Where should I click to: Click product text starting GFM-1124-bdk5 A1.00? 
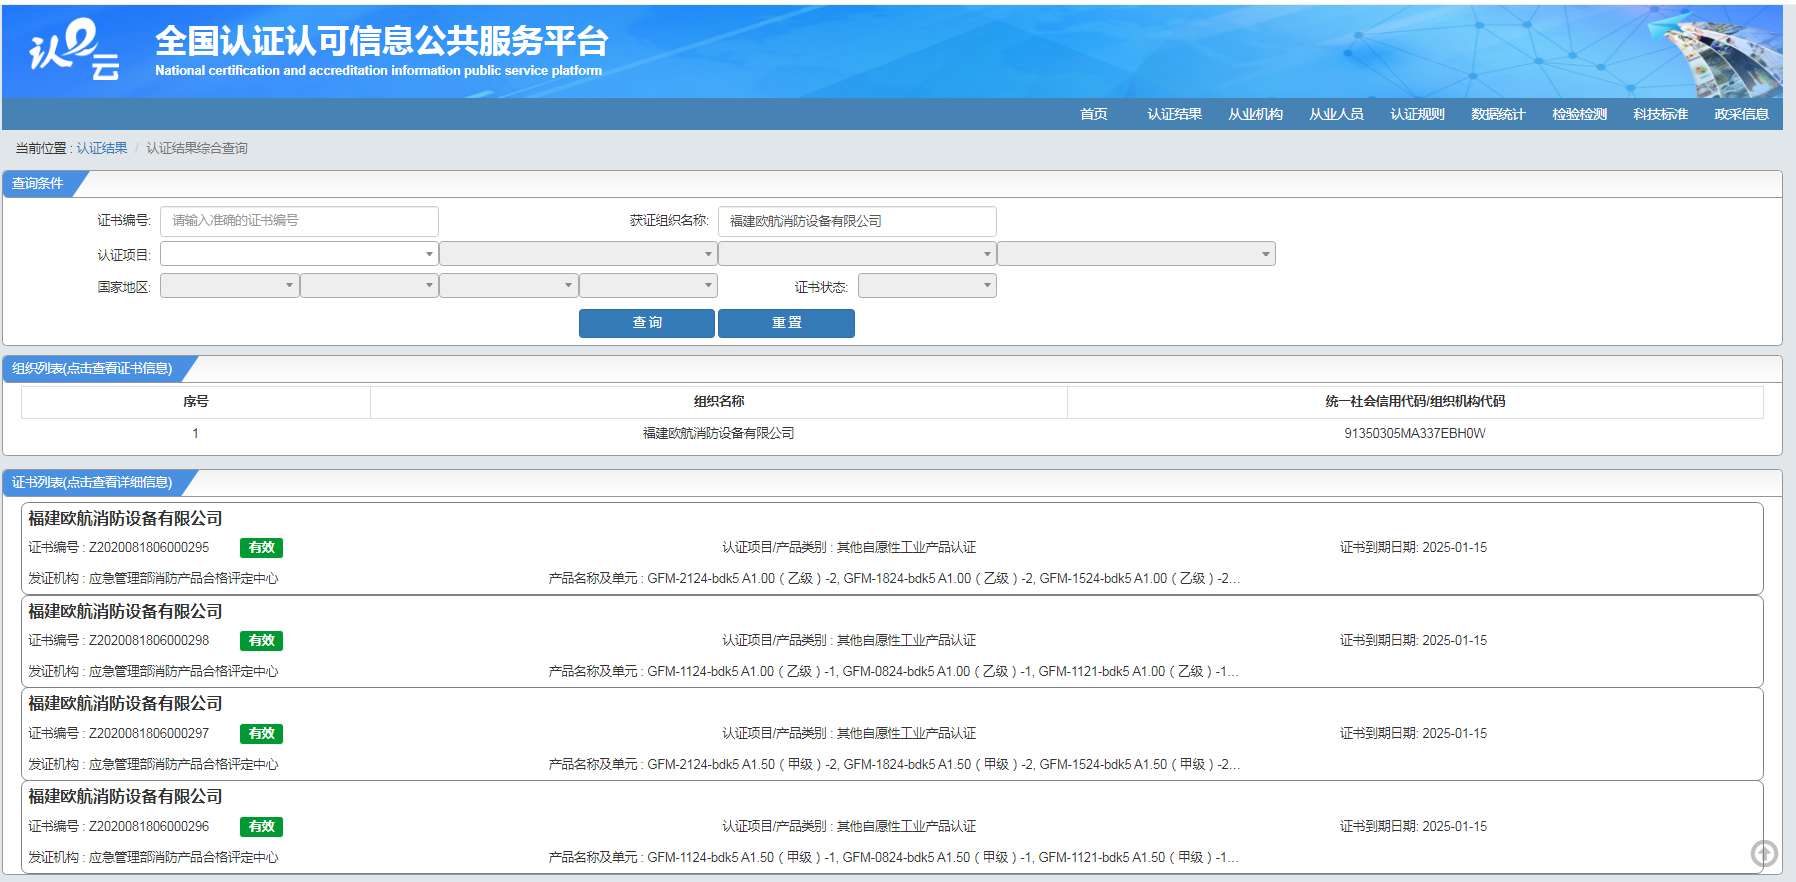click(x=894, y=671)
